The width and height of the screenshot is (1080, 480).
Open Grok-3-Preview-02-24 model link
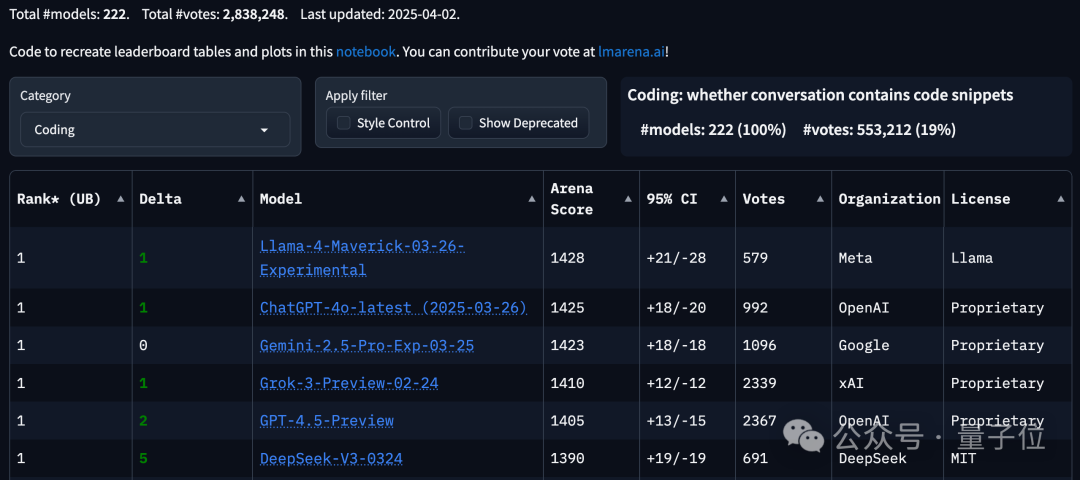tap(349, 383)
